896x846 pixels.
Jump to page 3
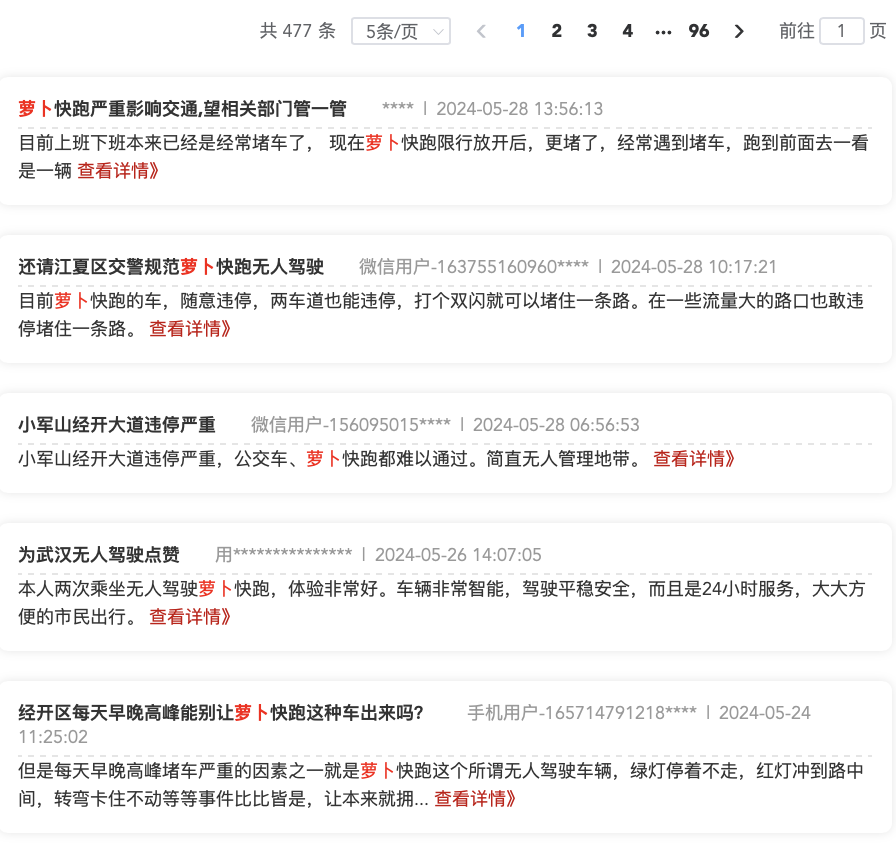(592, 31)
